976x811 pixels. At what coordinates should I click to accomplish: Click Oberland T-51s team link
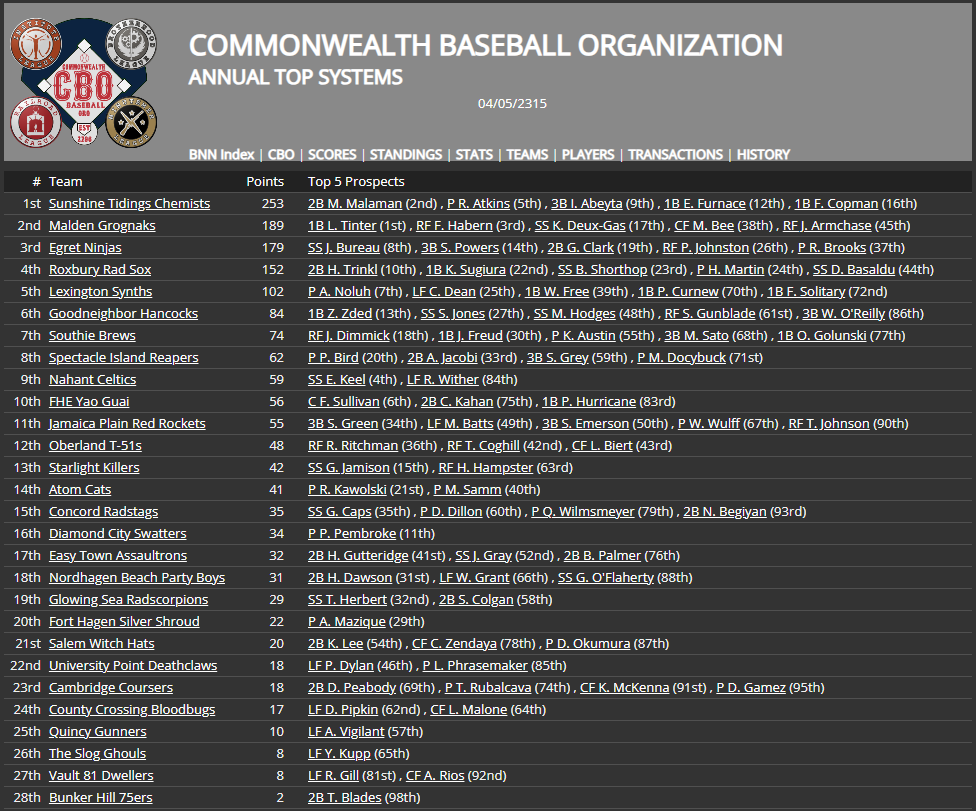[x=95, y=445]
